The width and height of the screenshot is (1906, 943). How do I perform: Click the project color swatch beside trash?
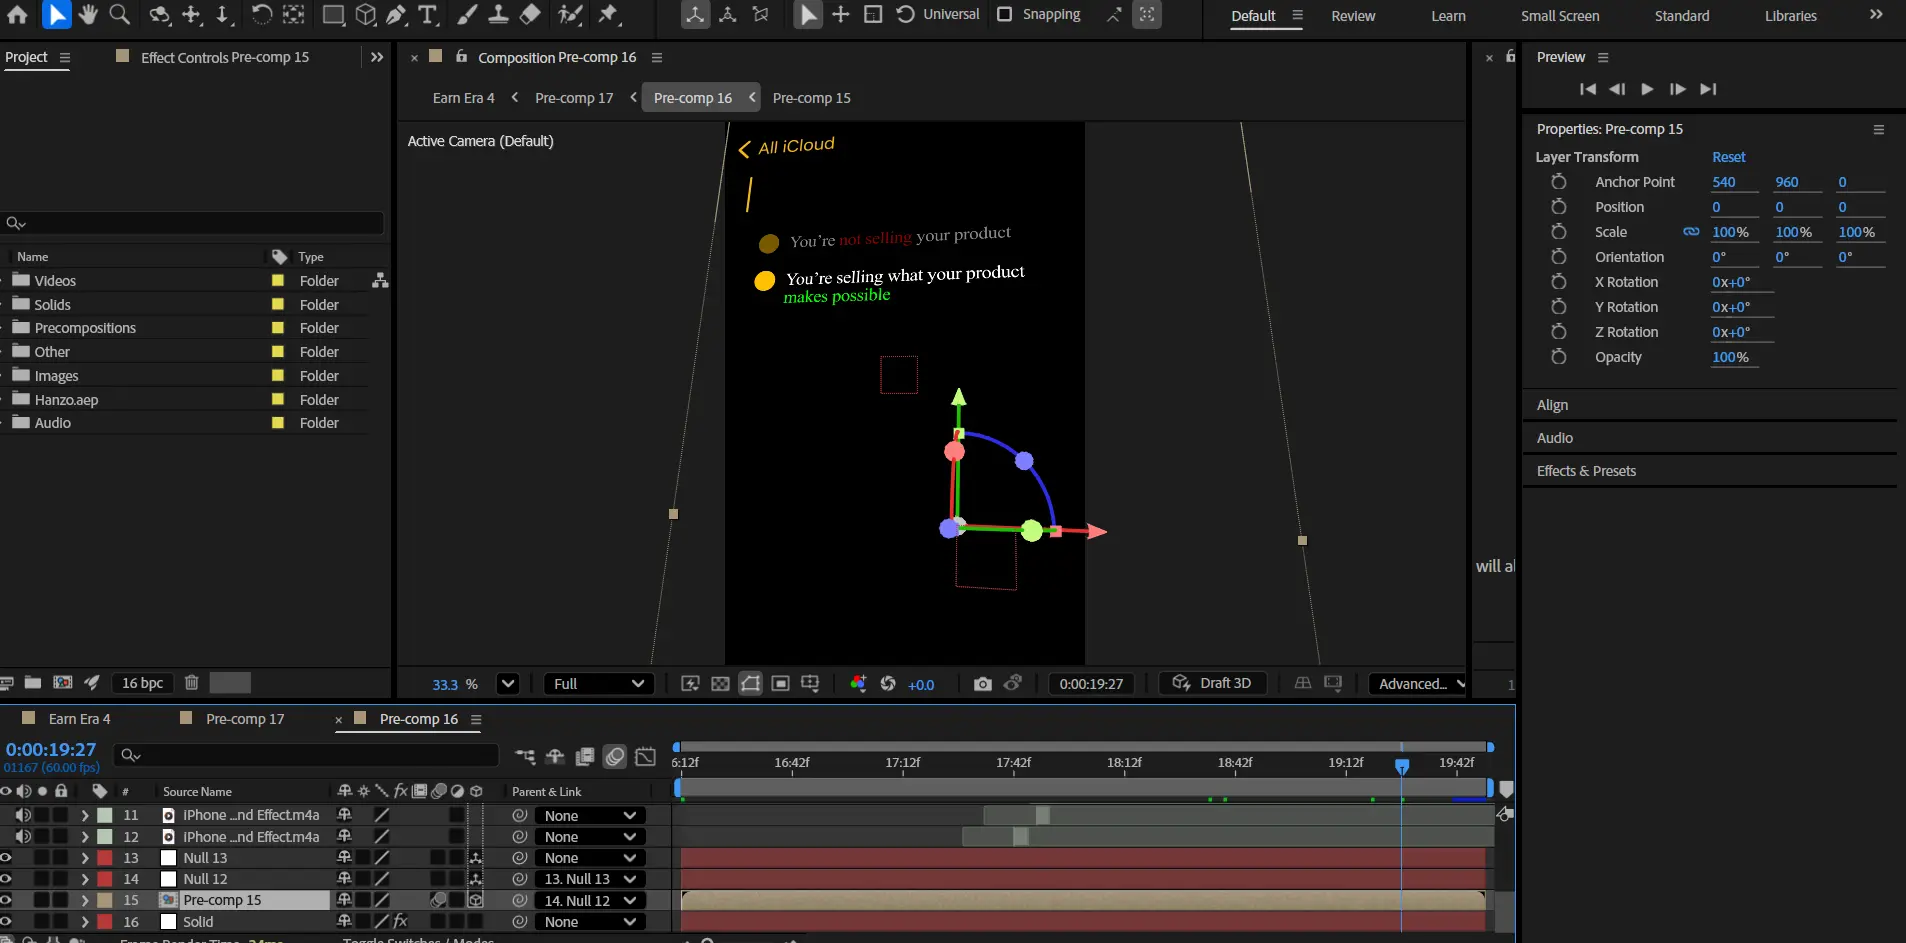pos(230,683)
